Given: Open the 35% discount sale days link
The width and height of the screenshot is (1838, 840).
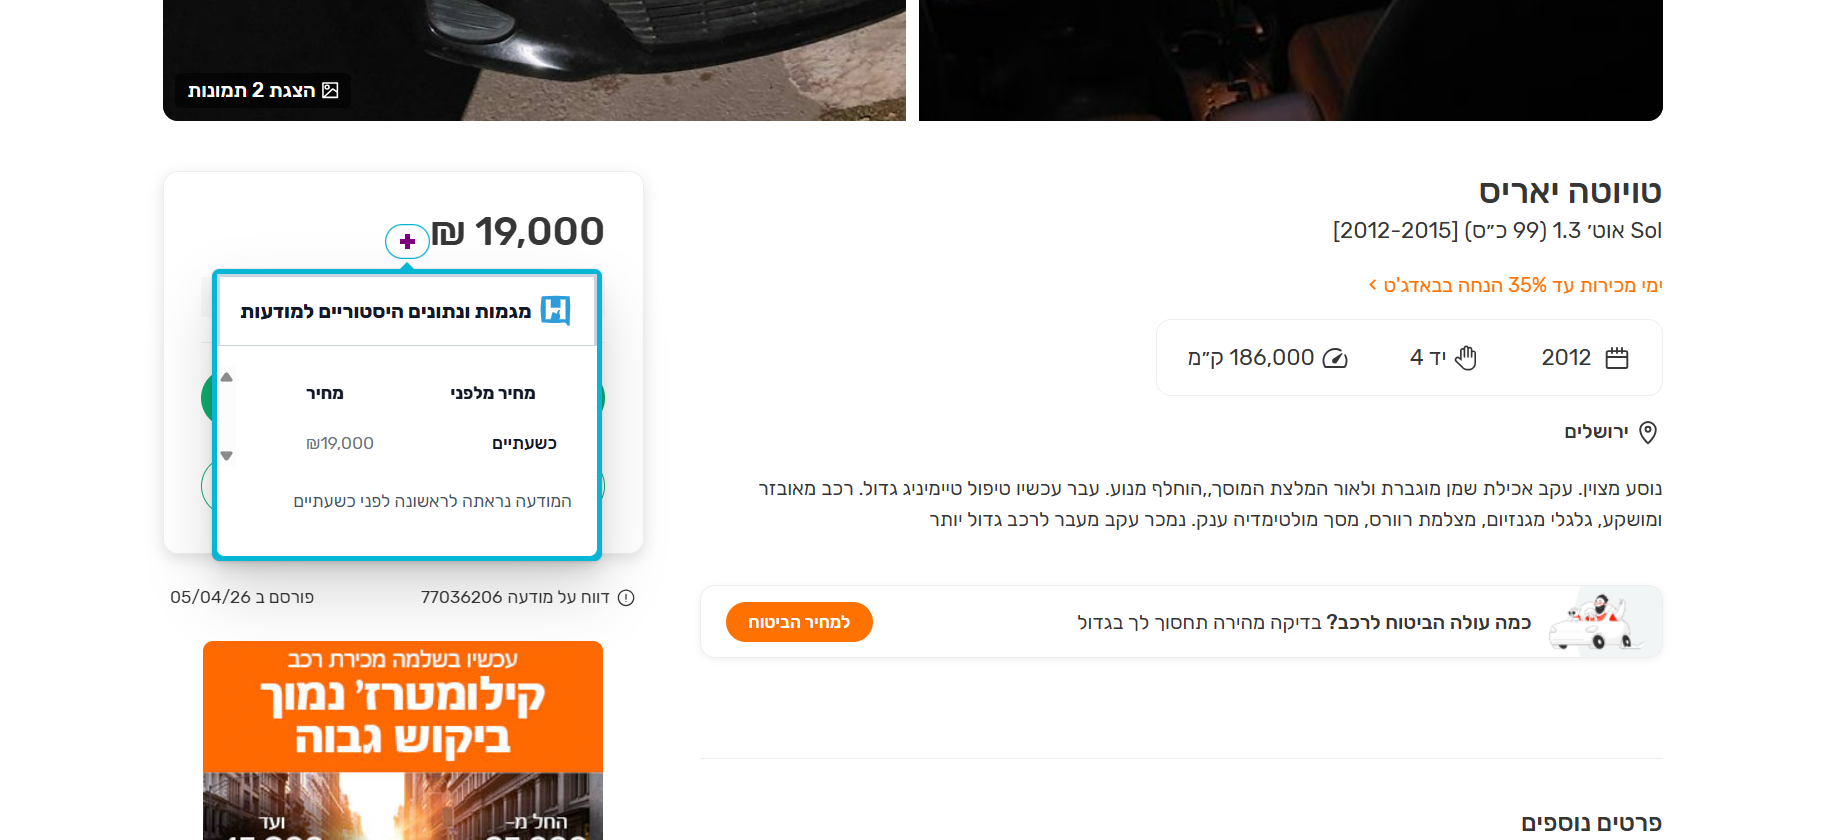Looking at the screenshot, I should [1515, 285].
